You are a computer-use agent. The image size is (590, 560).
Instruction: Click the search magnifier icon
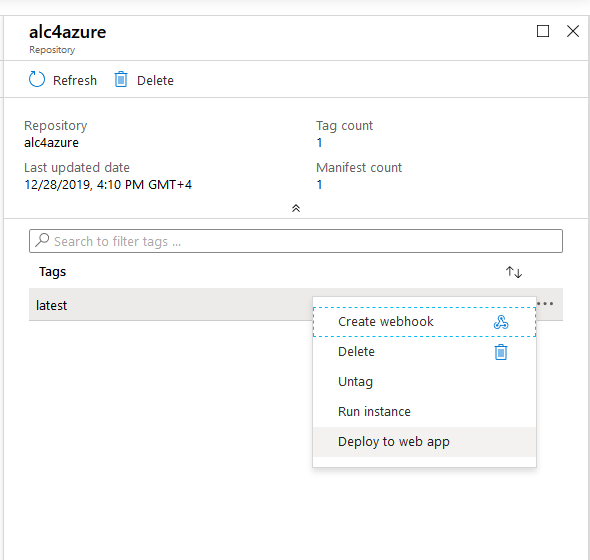pos(42,240)
